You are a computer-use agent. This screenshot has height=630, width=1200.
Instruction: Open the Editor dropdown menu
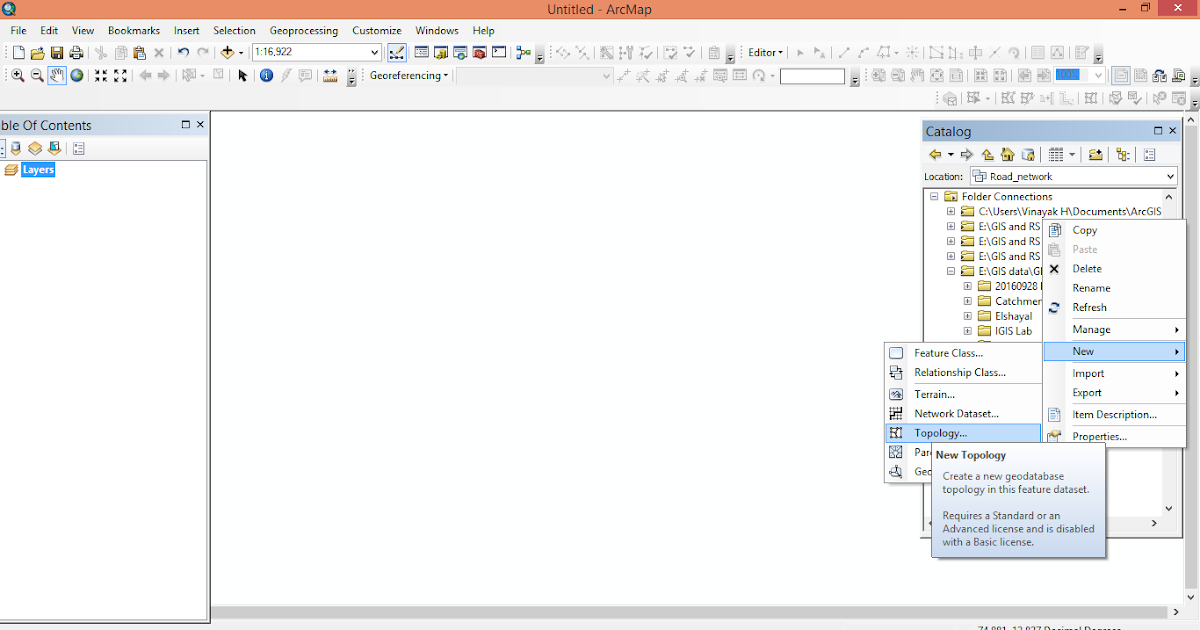[766, 52]
